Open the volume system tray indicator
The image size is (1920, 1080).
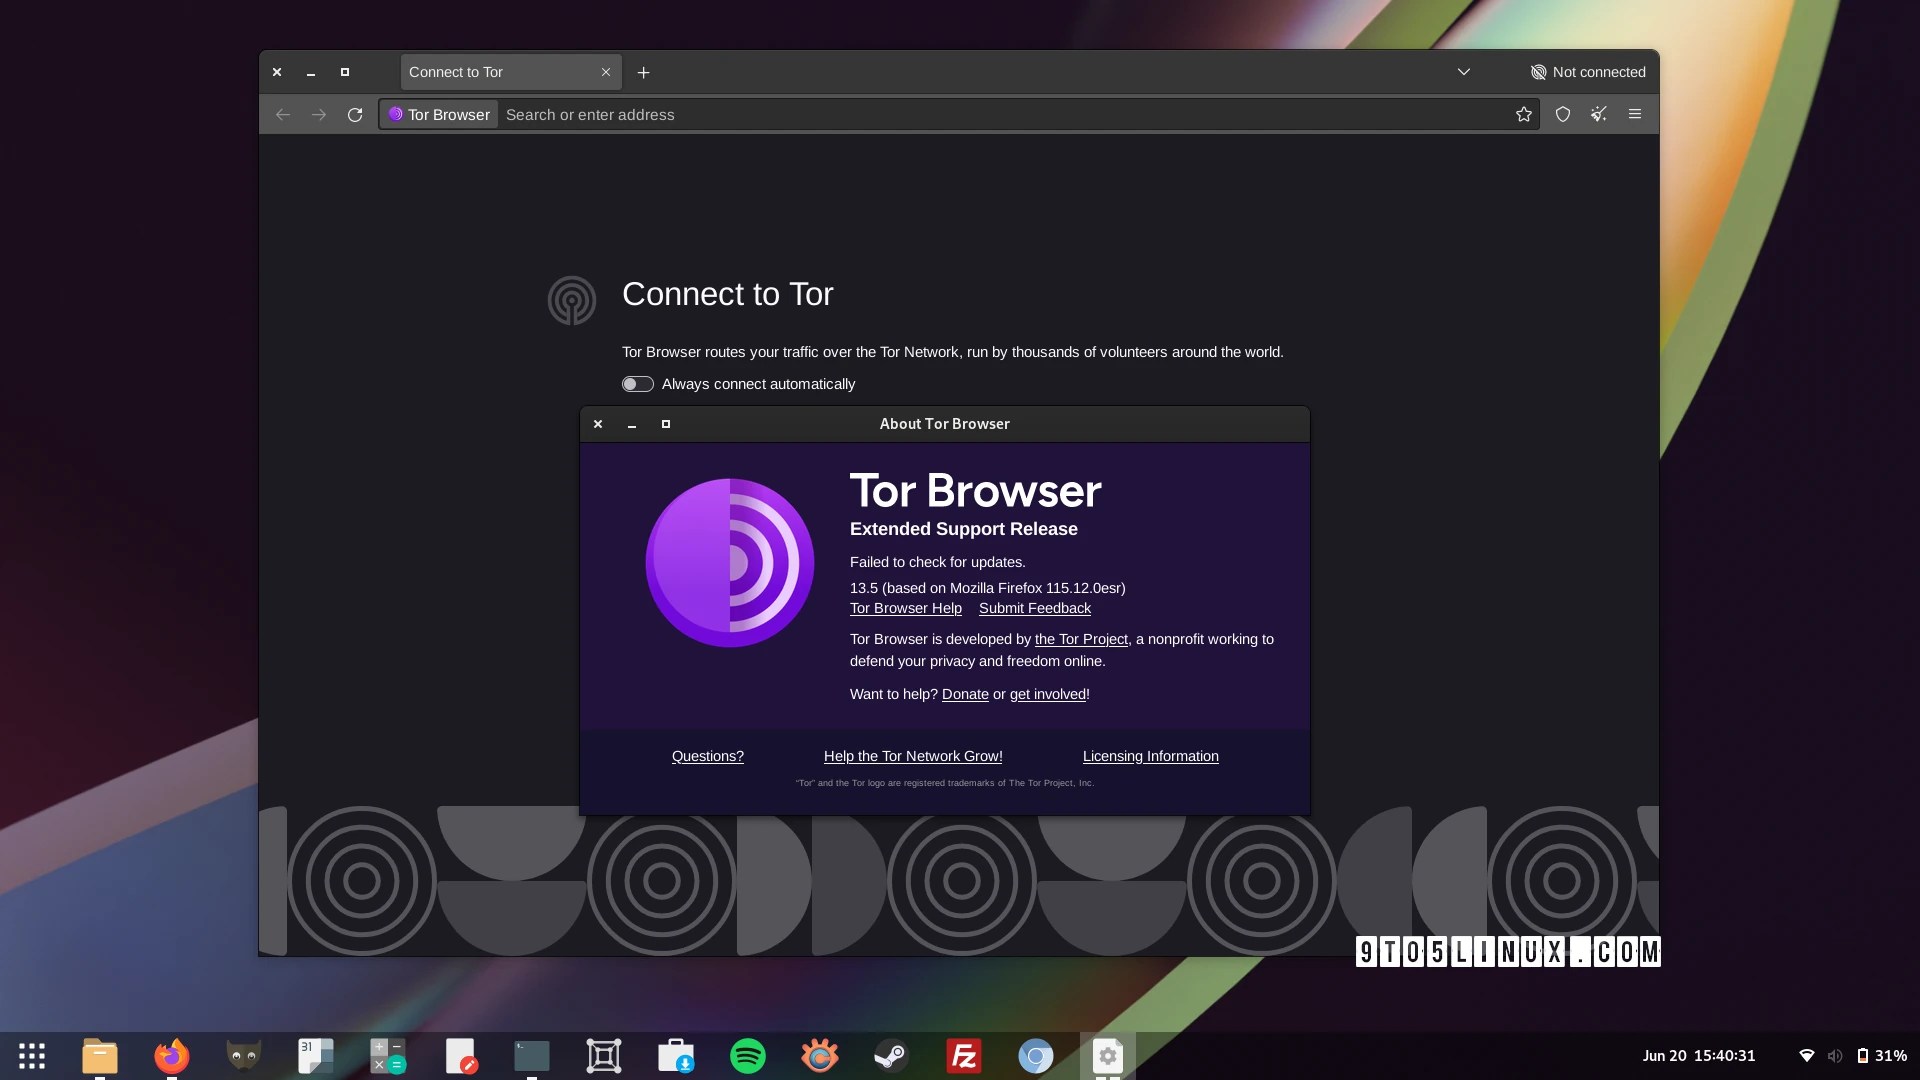1834,1056
